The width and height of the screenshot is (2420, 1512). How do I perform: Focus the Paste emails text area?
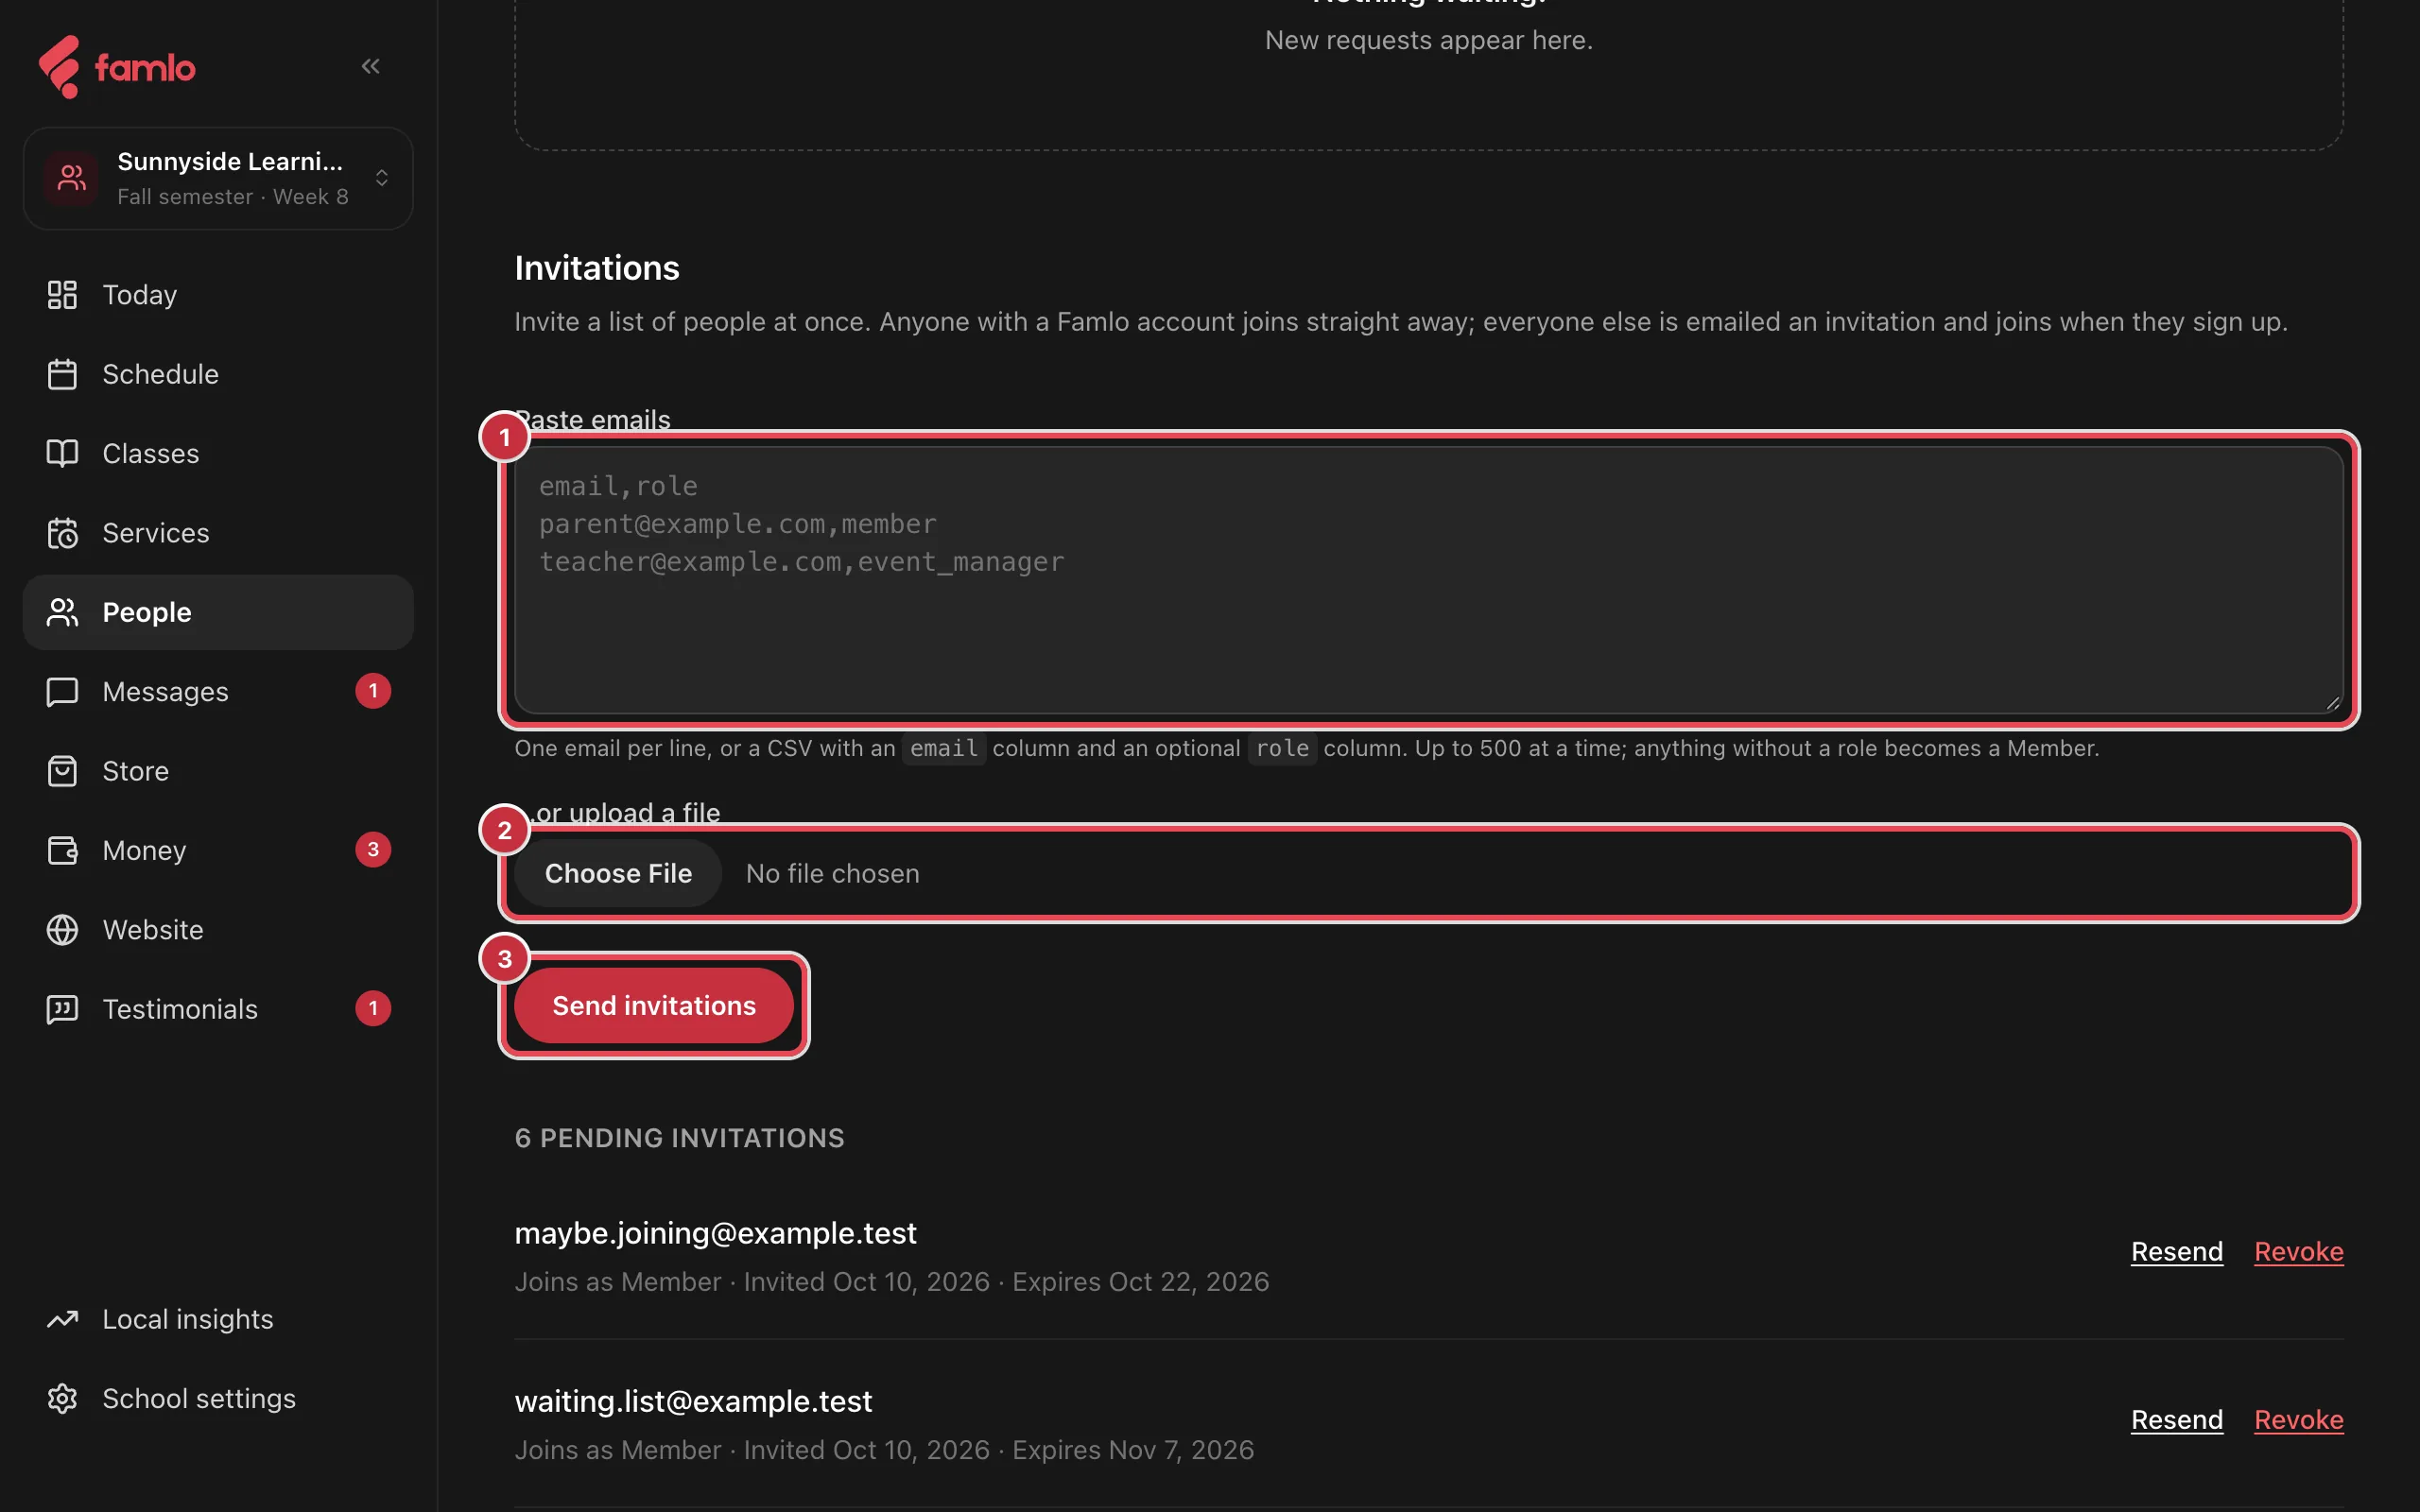[x=1428, y=580]
